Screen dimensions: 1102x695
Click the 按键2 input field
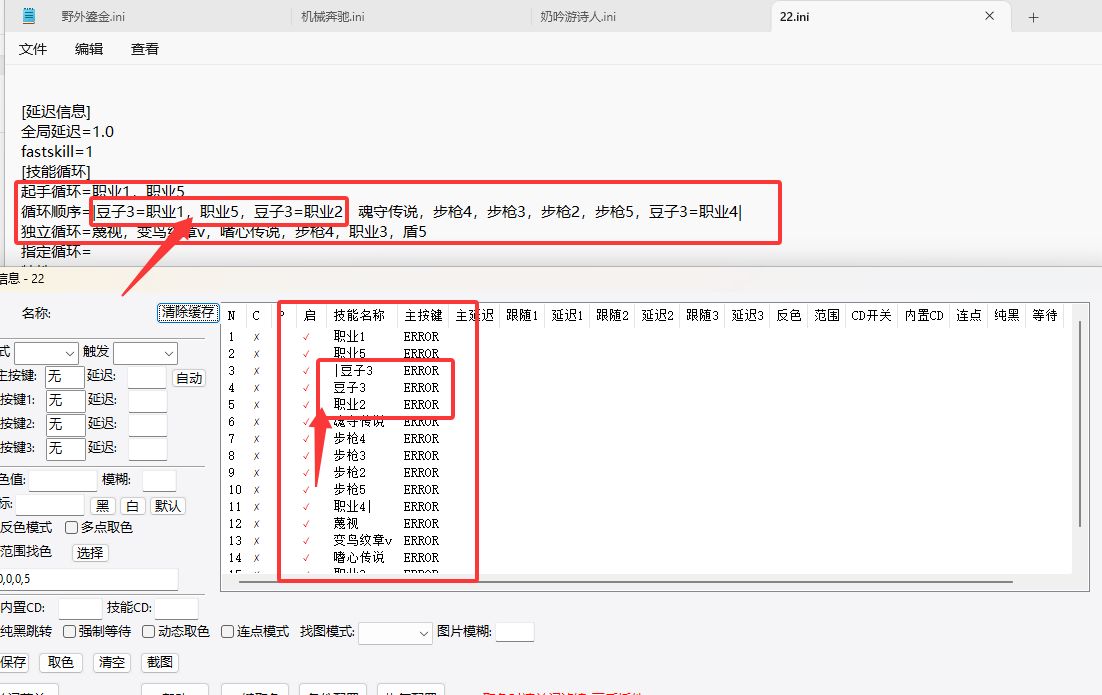tap(65, 424)
